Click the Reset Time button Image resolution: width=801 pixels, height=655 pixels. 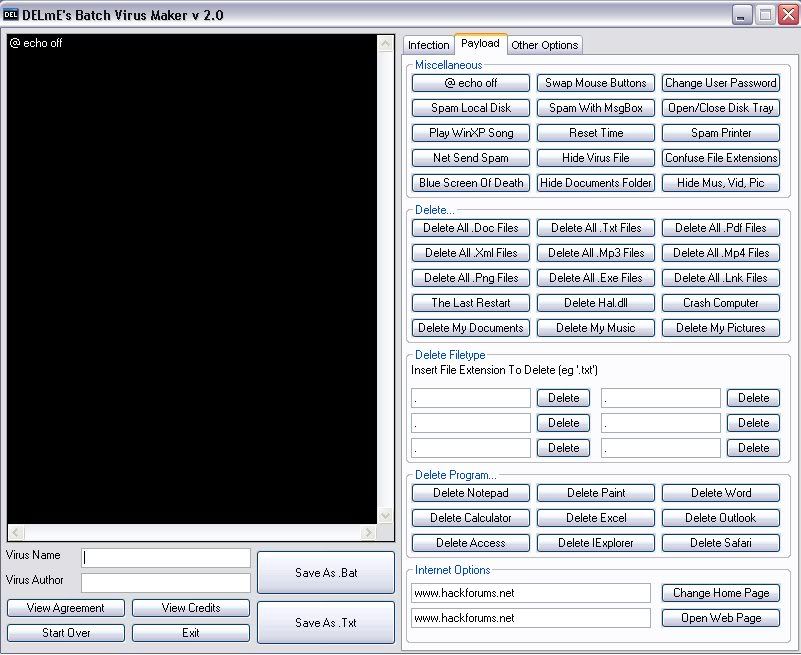(x=596, y=133)
